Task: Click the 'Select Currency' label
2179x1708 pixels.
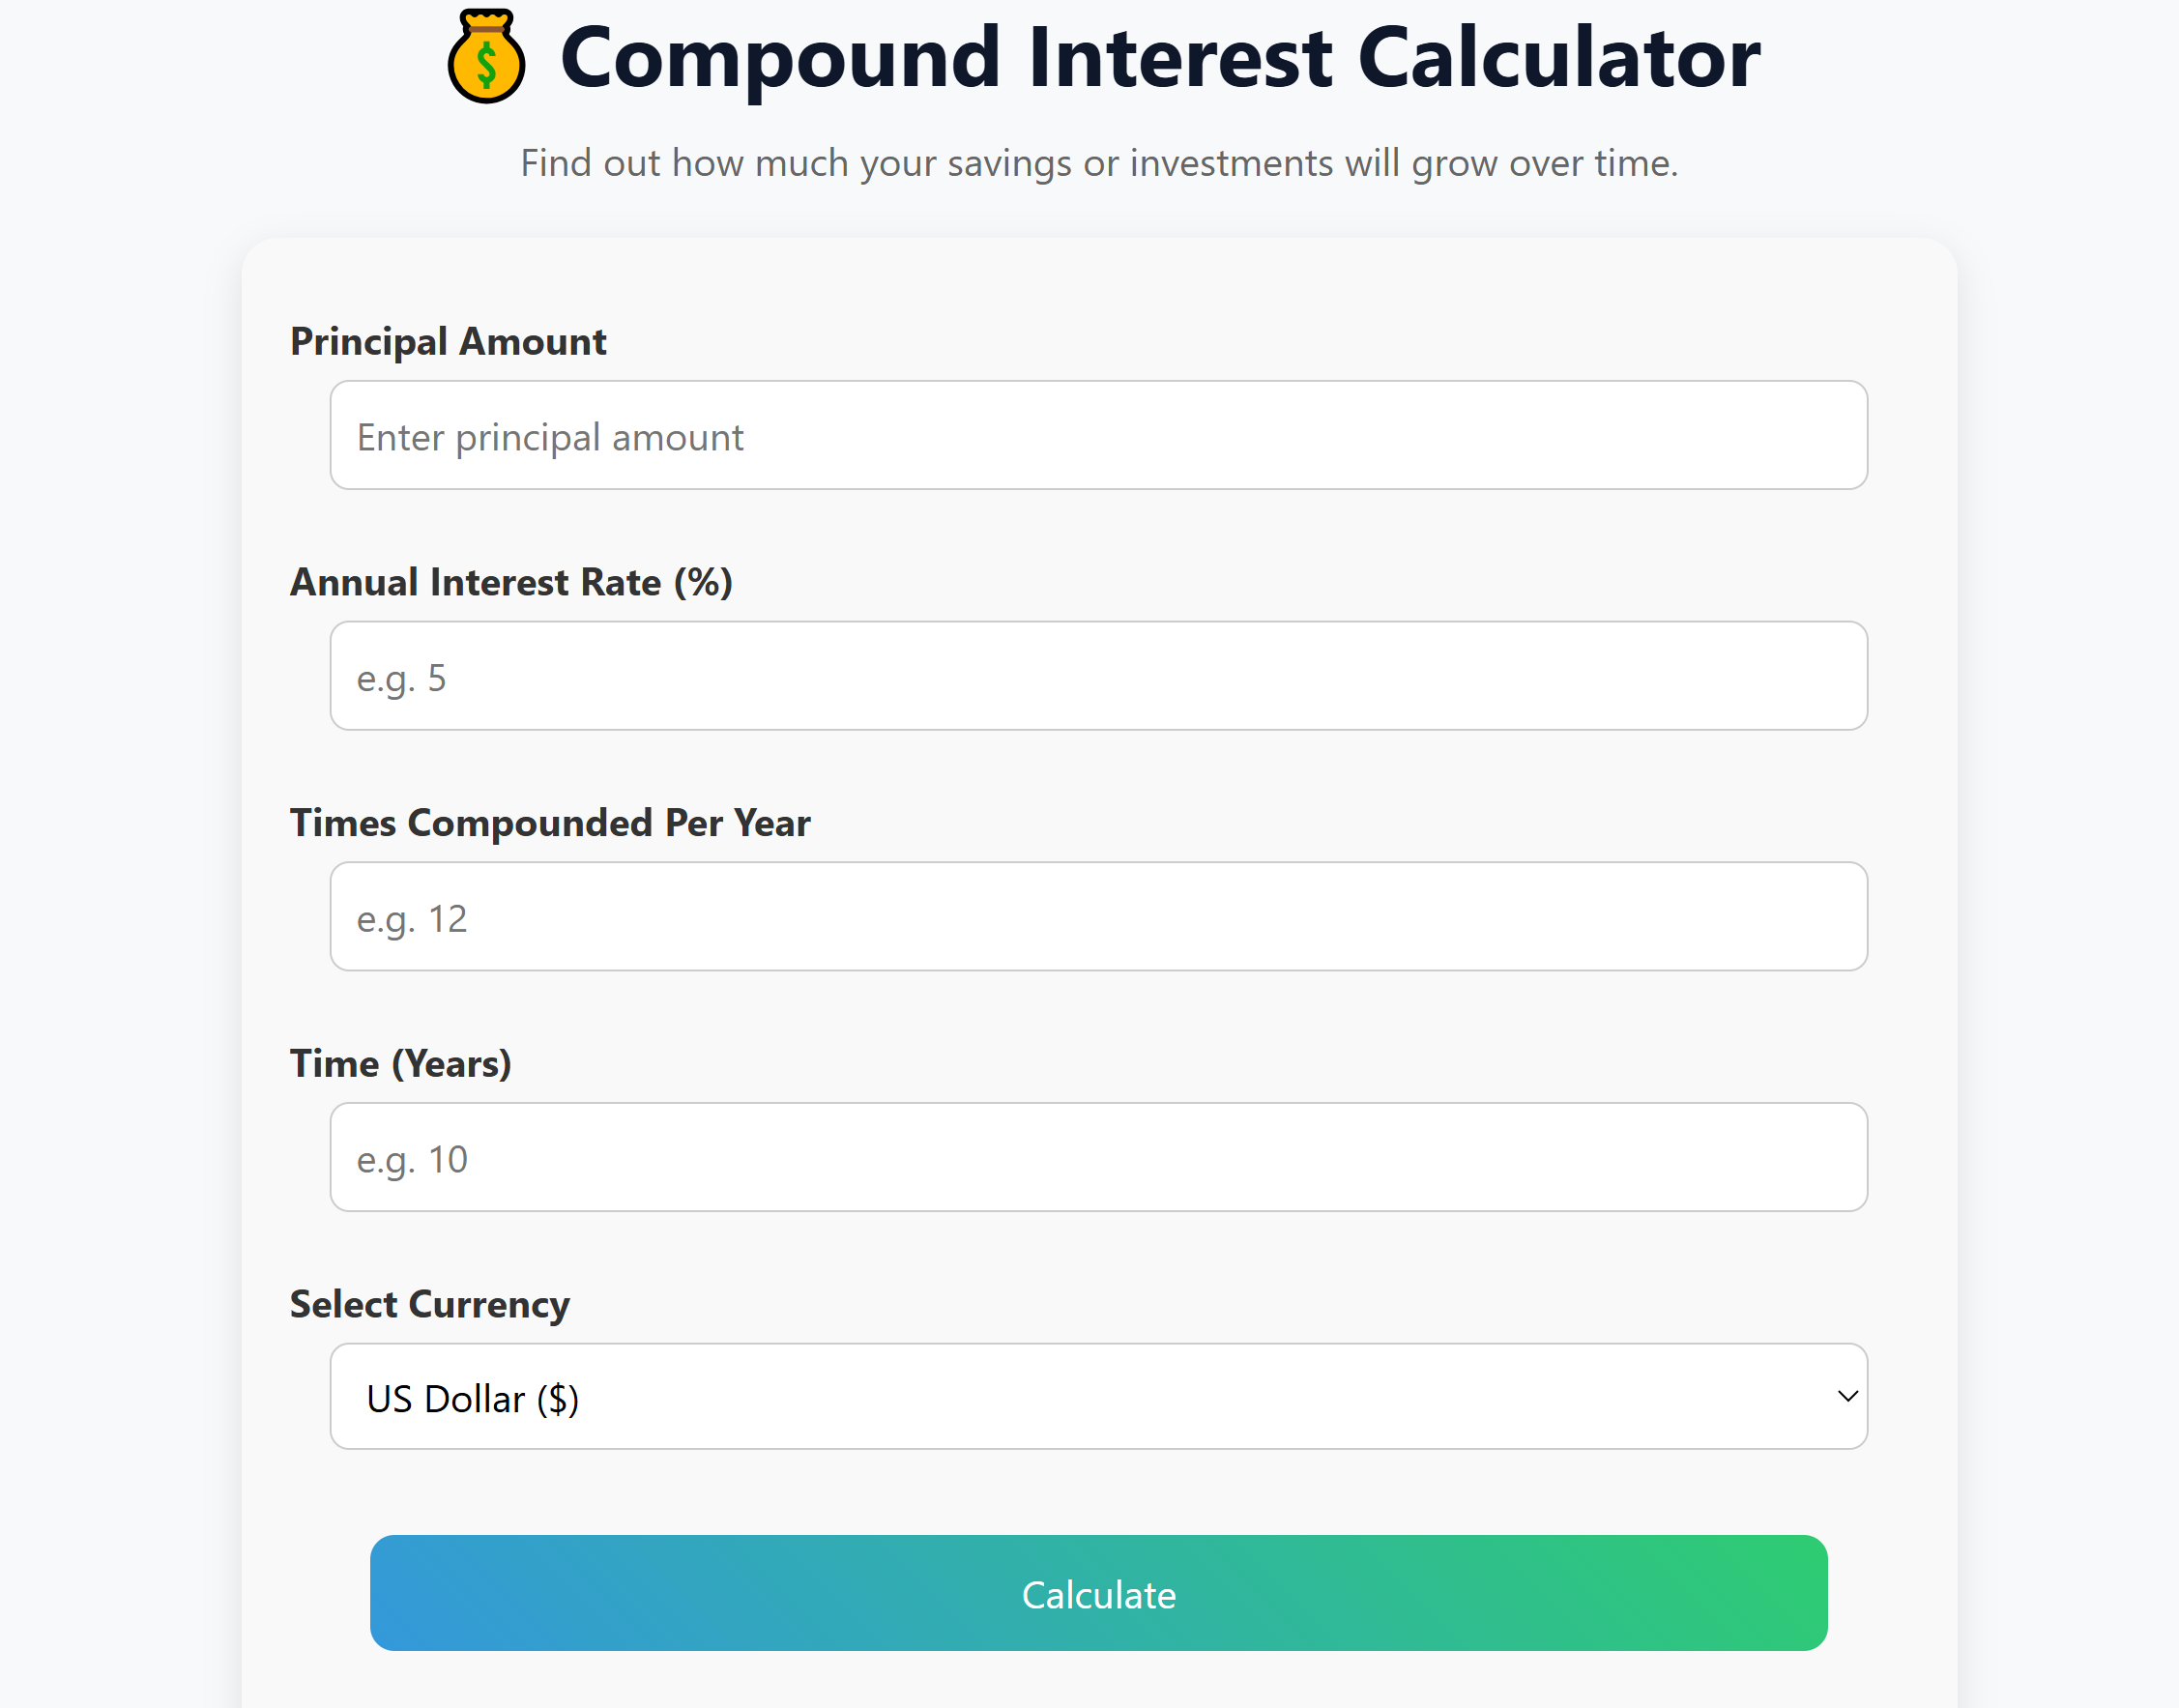Action: coord(430,1305)
